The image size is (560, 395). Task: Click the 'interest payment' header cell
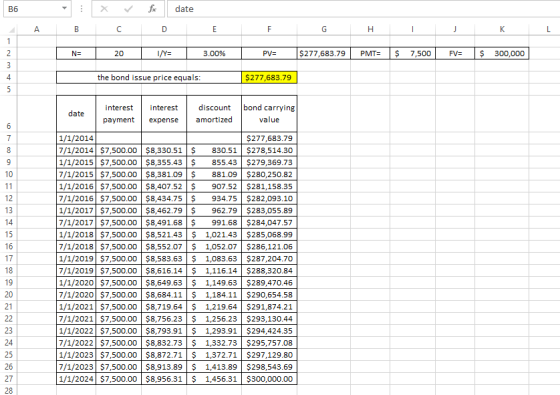(x=119, y=114)
